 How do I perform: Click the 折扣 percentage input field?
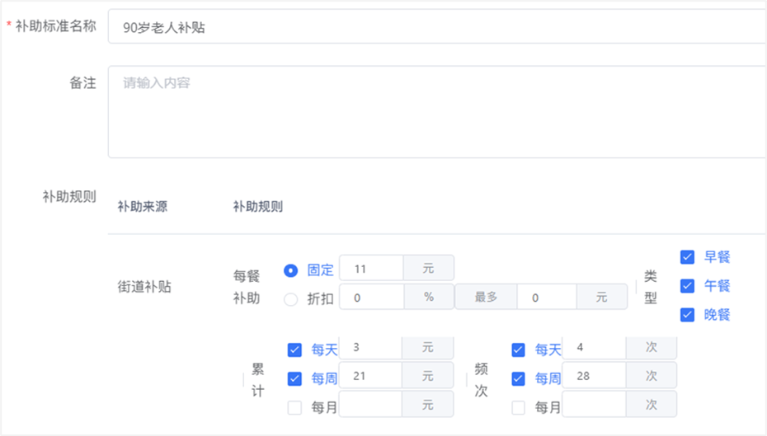[x=371, y=298]
